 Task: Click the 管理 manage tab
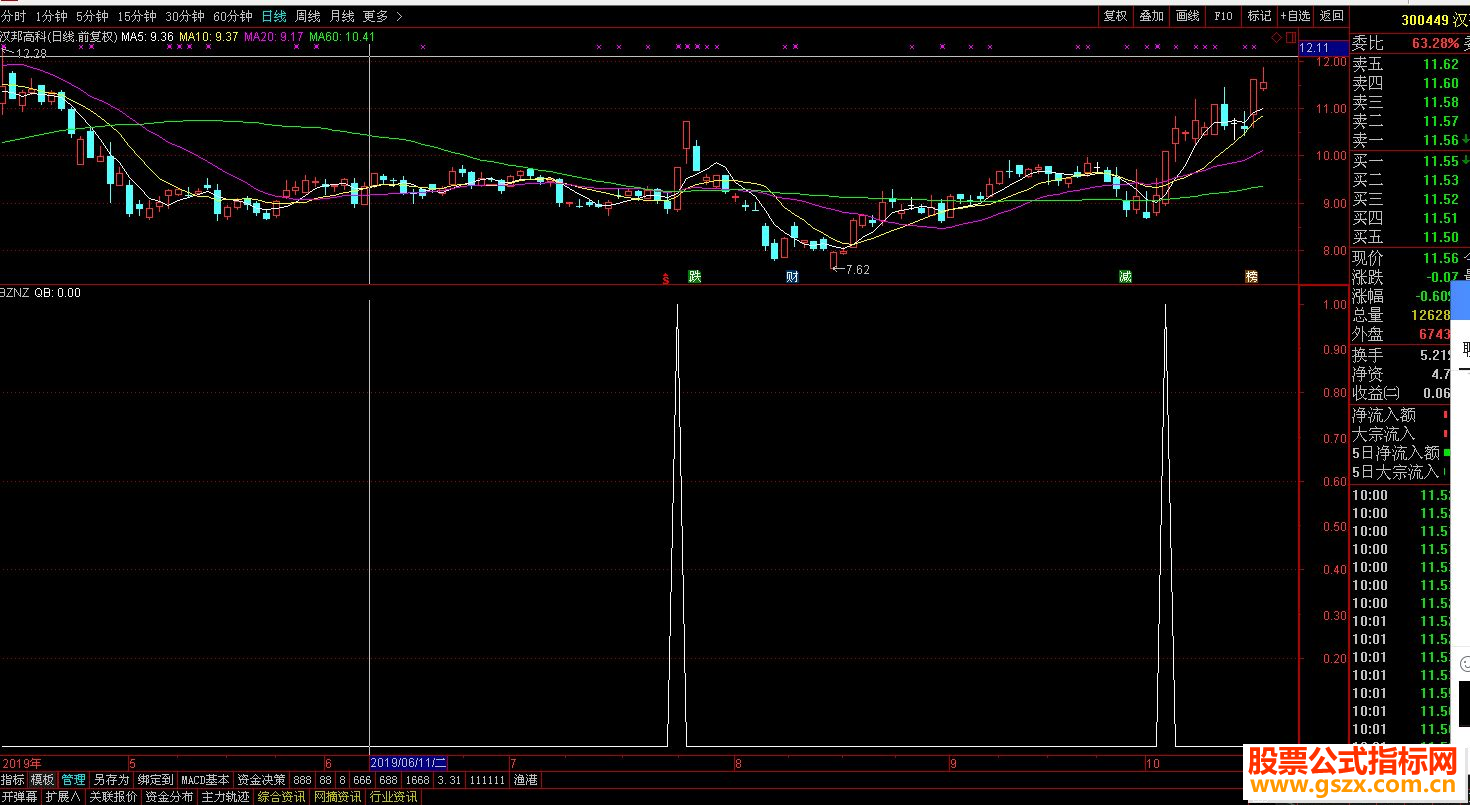(73, 779)
